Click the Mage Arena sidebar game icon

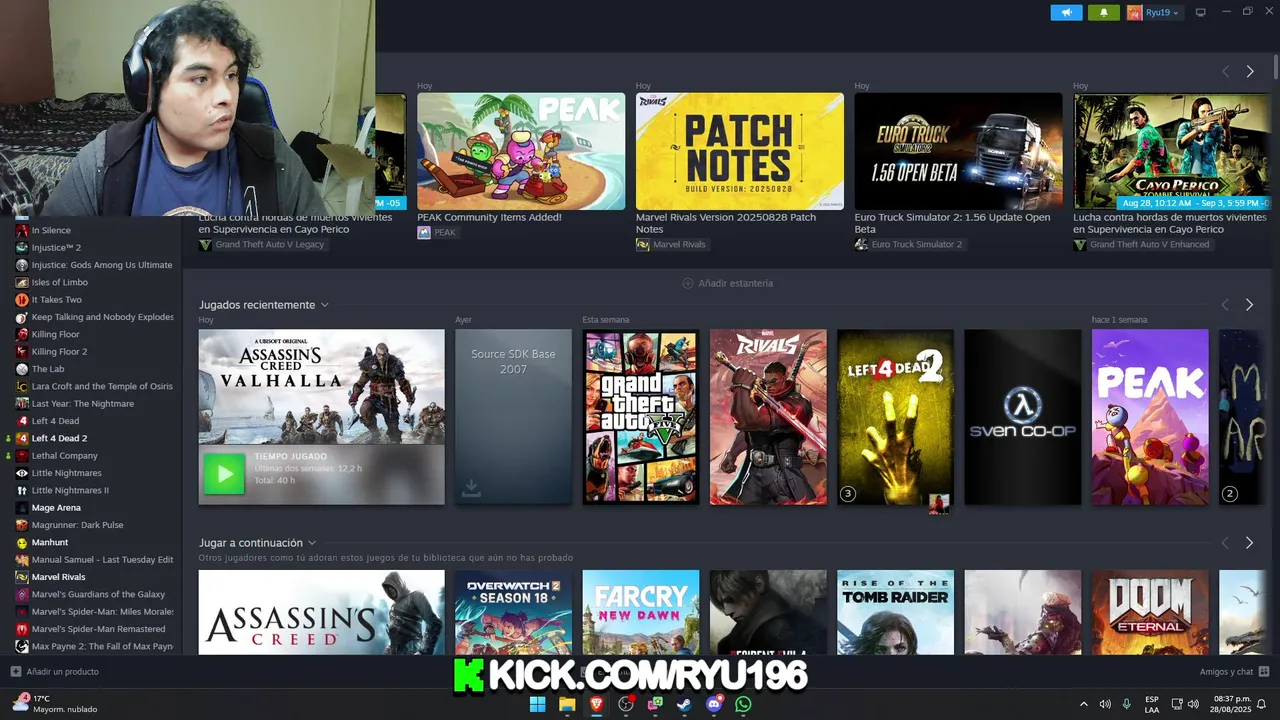coord(22,508)
